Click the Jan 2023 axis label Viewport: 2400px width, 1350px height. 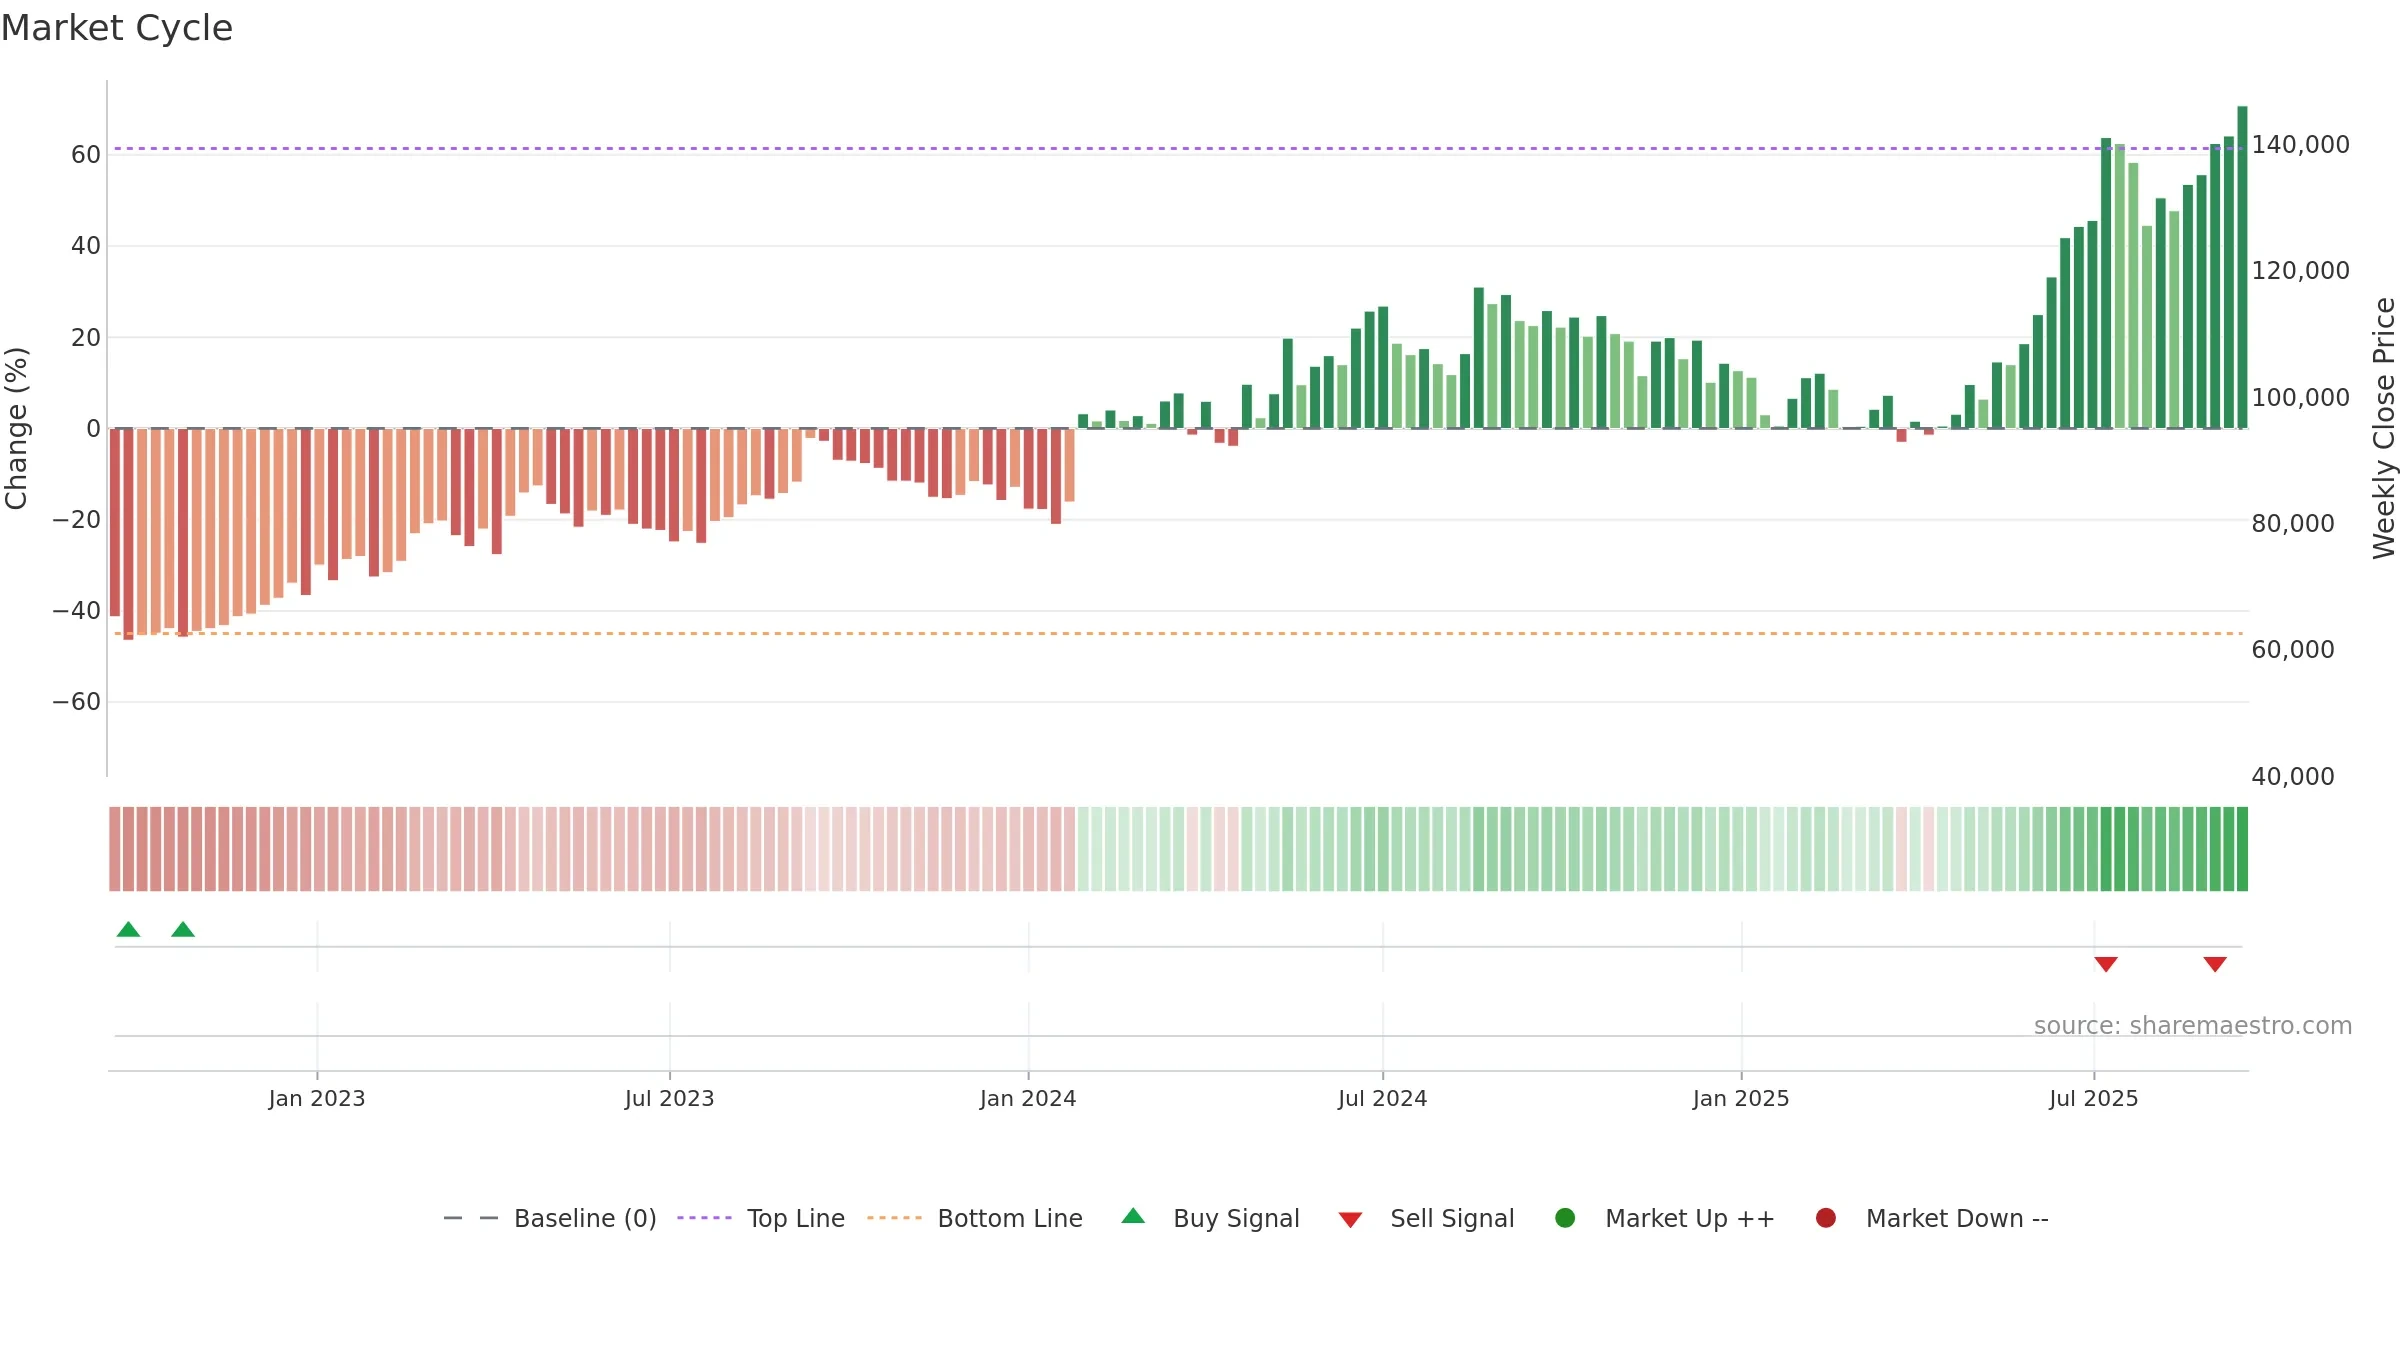tap(317, 1098)
